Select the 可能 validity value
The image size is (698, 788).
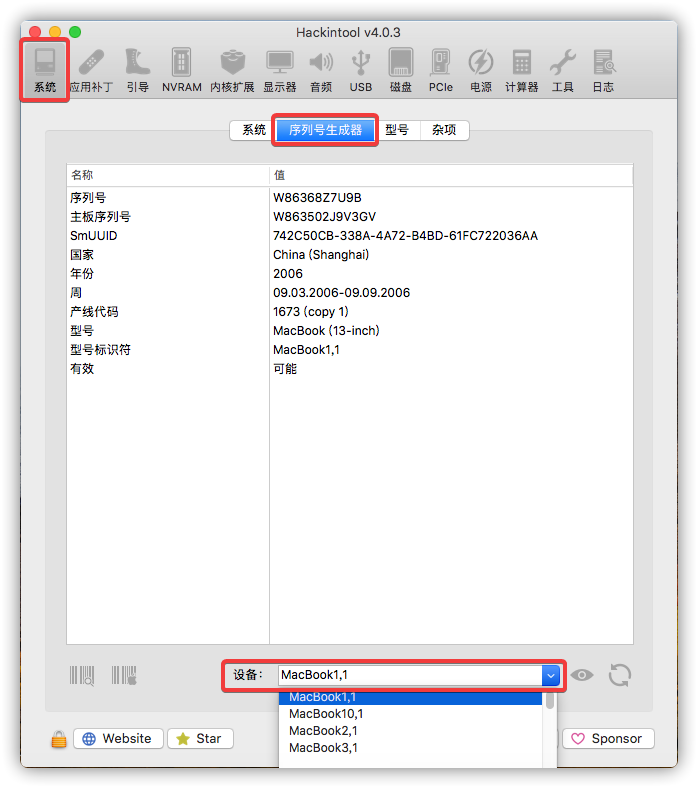coord(285,369)
